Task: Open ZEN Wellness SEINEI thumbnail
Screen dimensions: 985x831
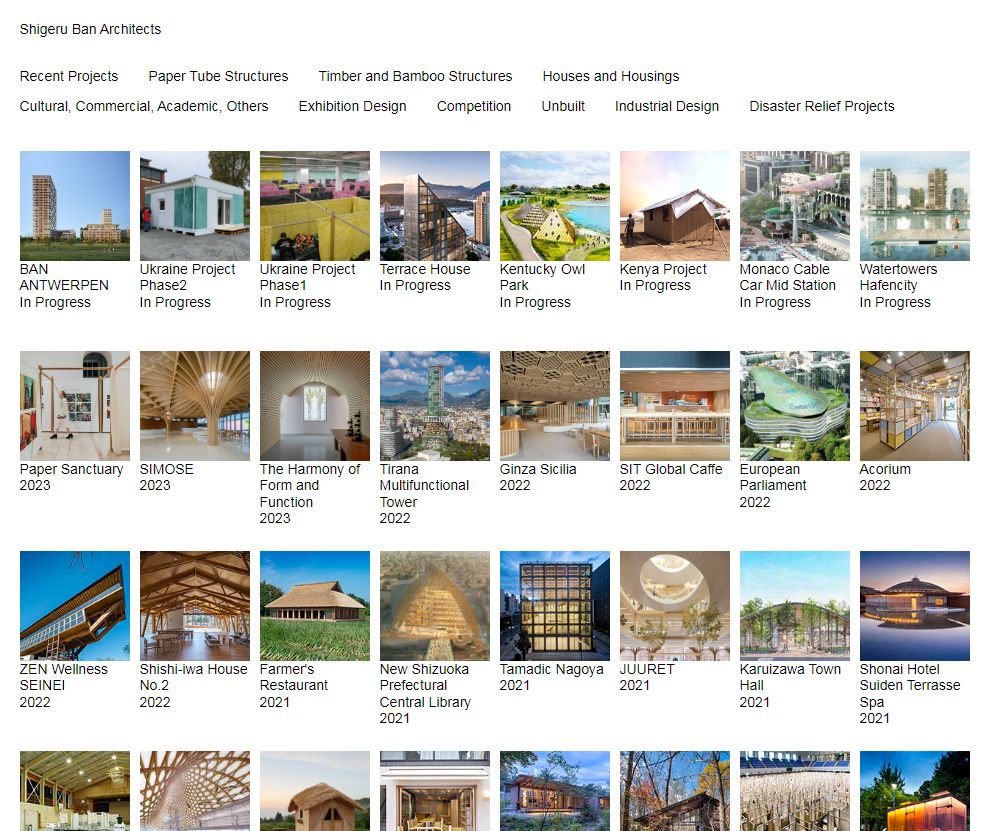Action: pyautogui.click(x=75, y=606)
